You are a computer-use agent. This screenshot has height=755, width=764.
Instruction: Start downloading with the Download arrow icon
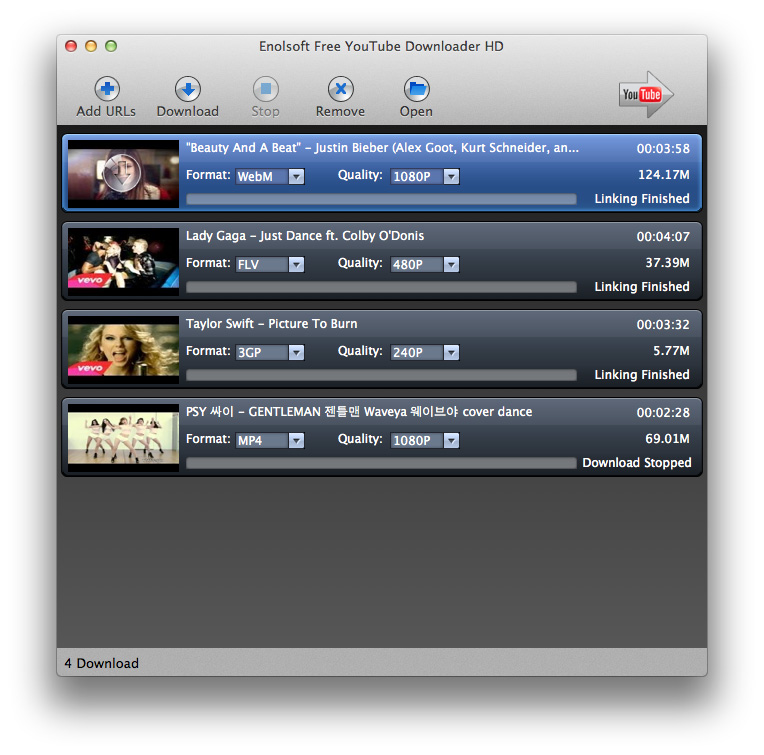pyautogui.click(x=188, y=89)
